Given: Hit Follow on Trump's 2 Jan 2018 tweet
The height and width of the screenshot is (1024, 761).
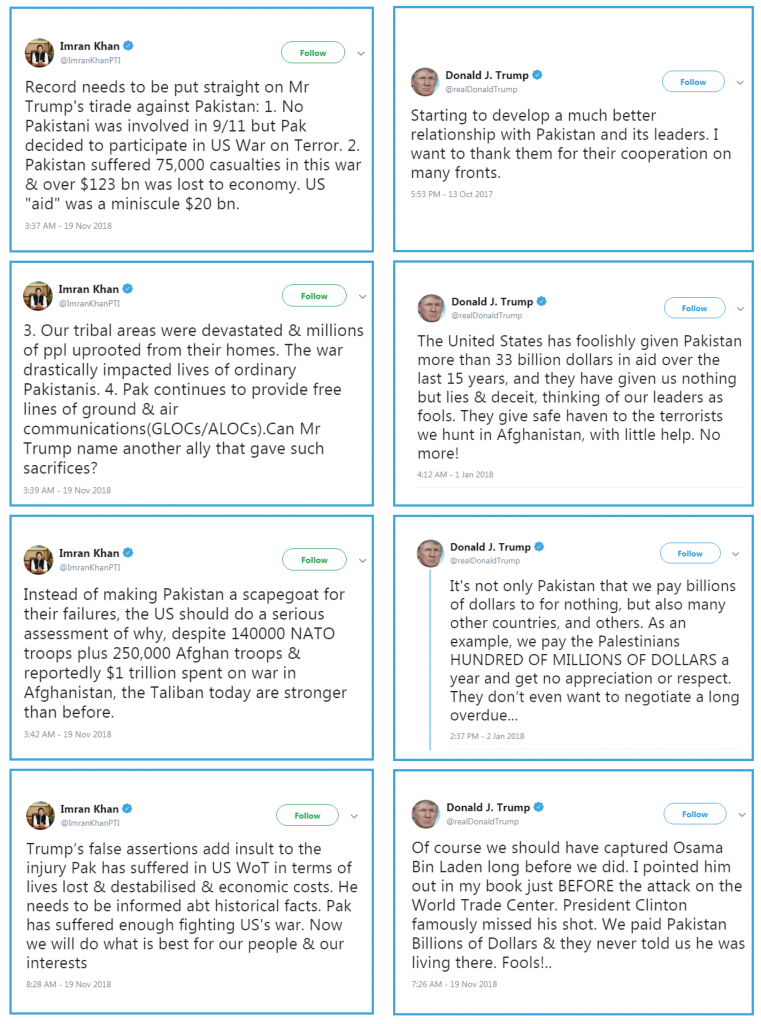Looking at the screenshot, I should point(690,553).
